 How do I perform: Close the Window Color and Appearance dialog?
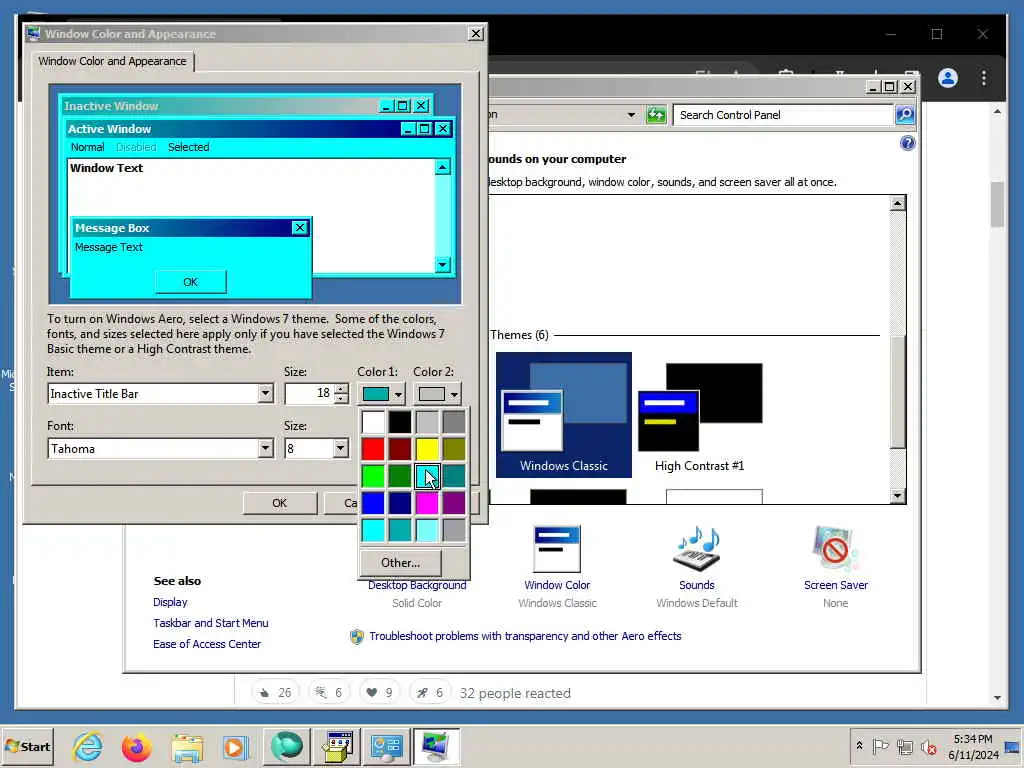coord(475,34)
